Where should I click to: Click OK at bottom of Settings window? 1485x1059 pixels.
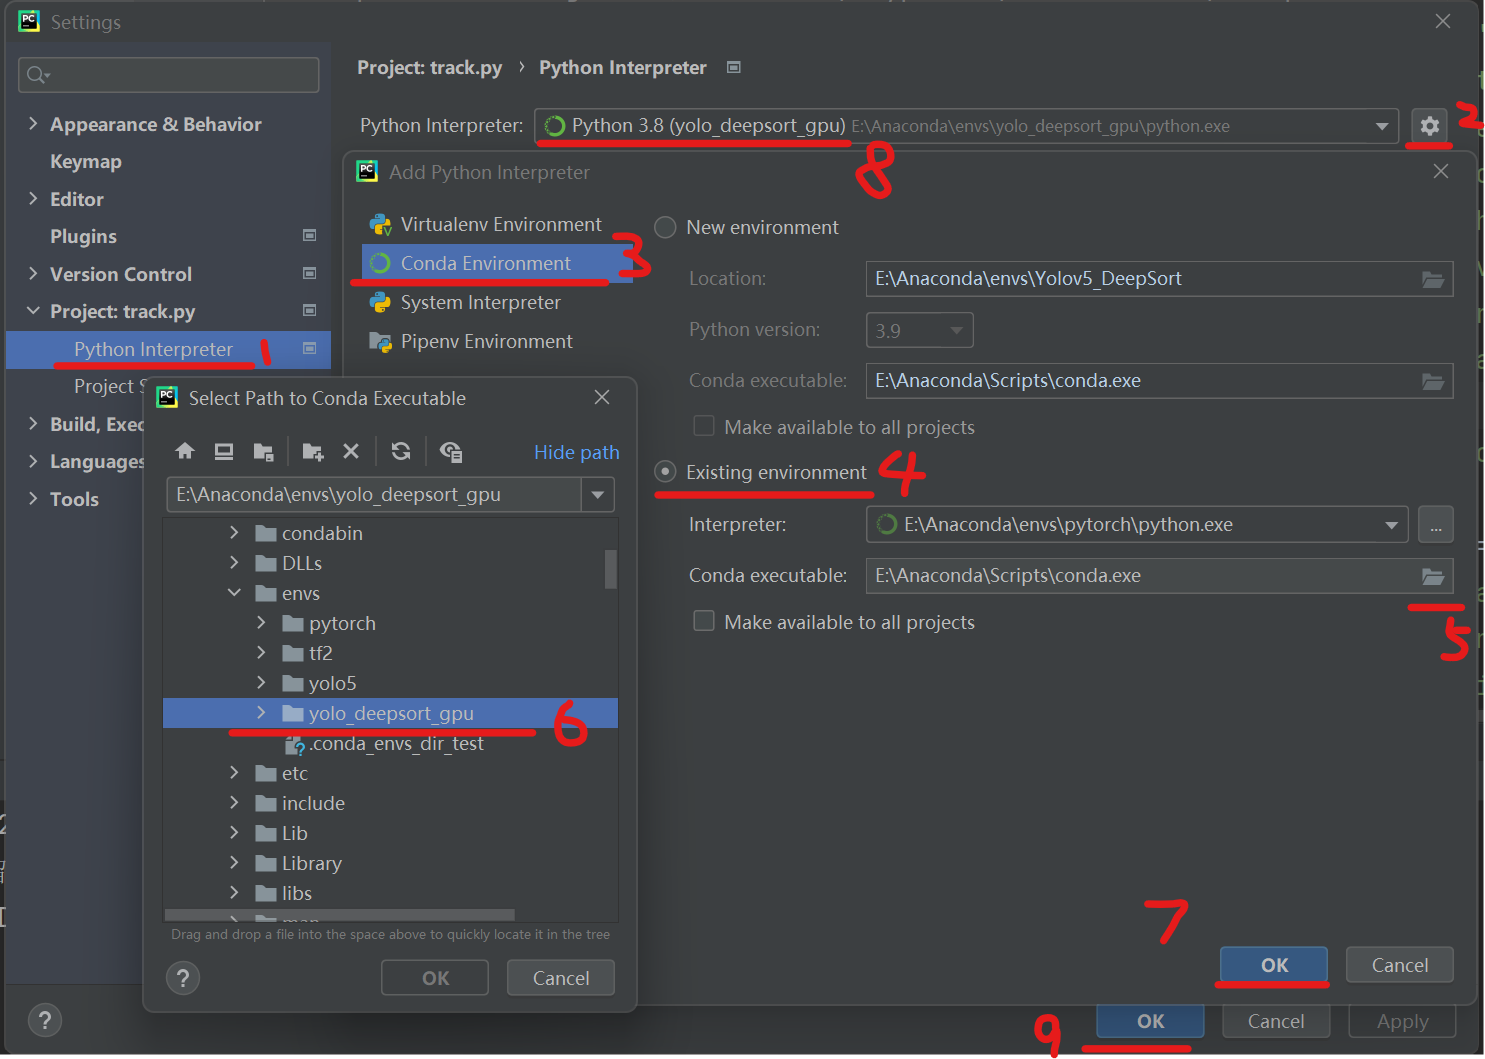tap(1150, 1021)
